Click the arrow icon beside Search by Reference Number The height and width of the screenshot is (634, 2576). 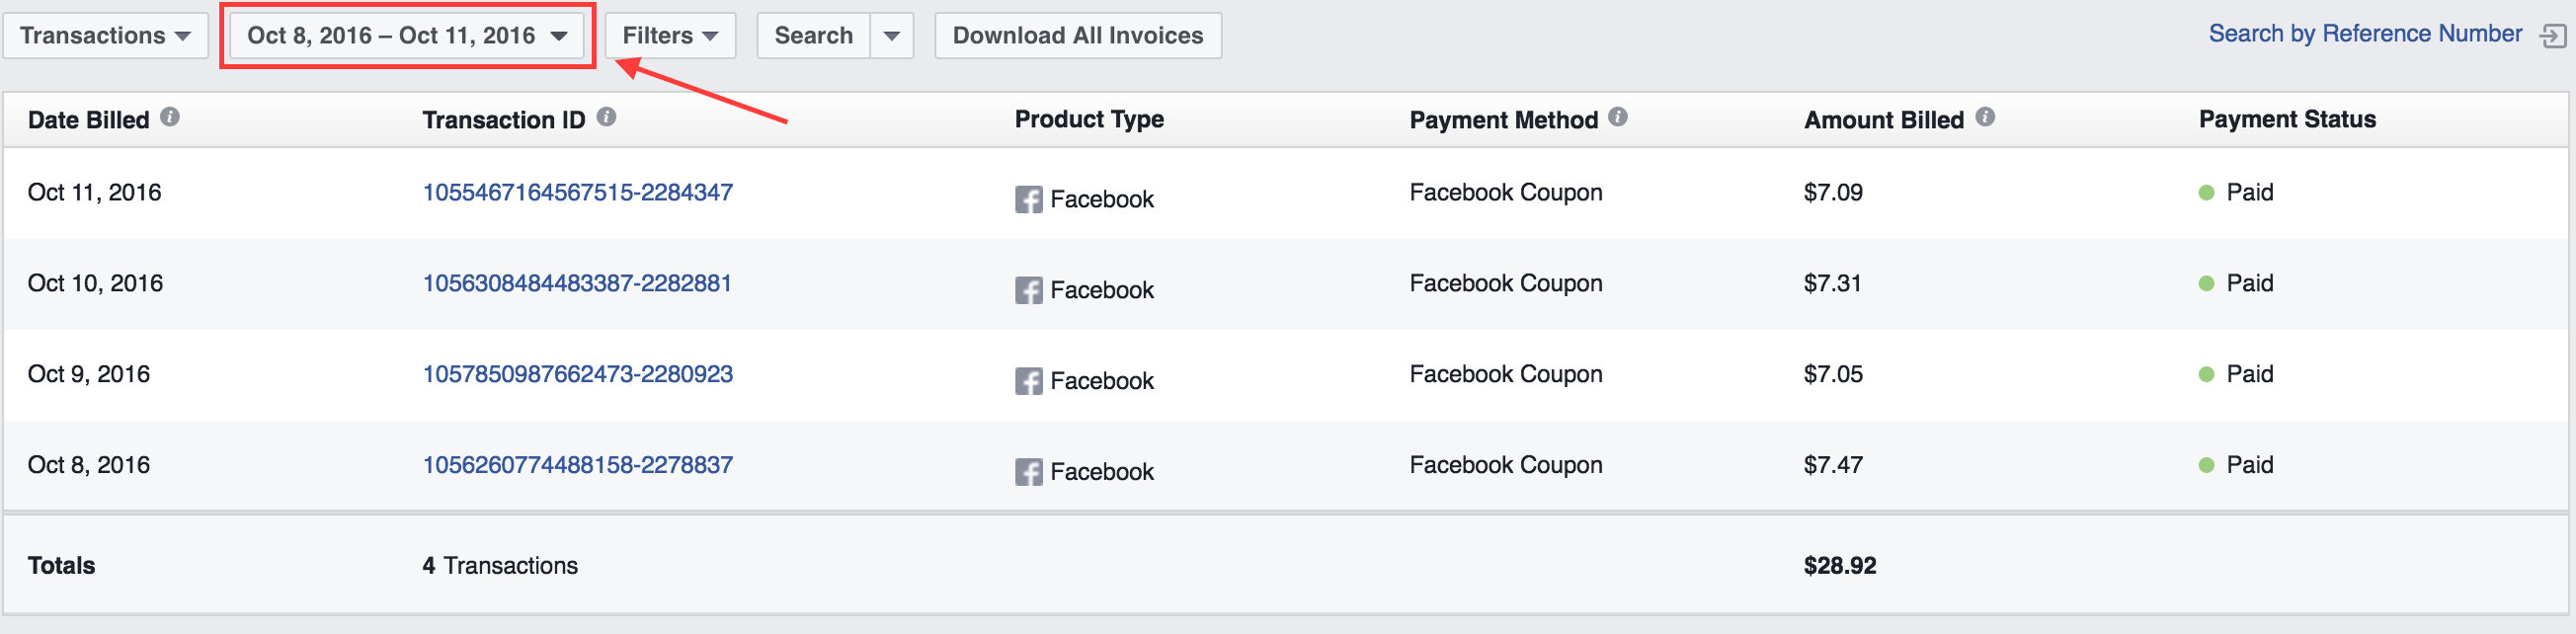[2552, 37]
